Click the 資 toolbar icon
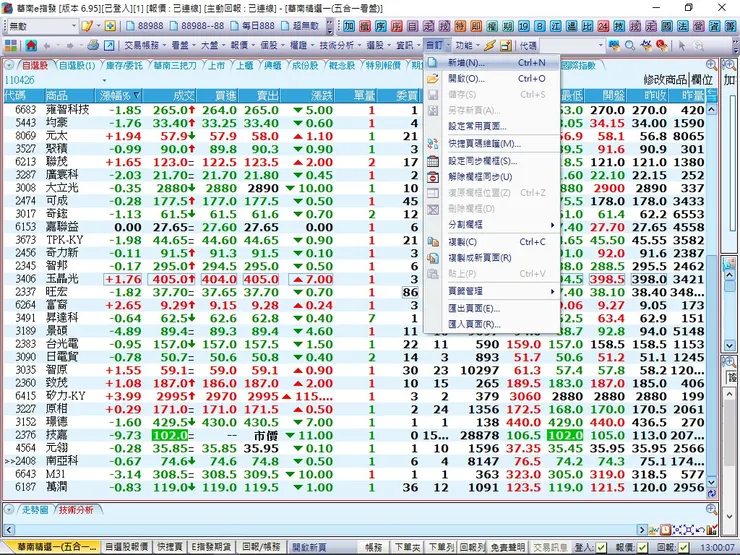This screenshot has height=555, width=740. click(714, 26)
